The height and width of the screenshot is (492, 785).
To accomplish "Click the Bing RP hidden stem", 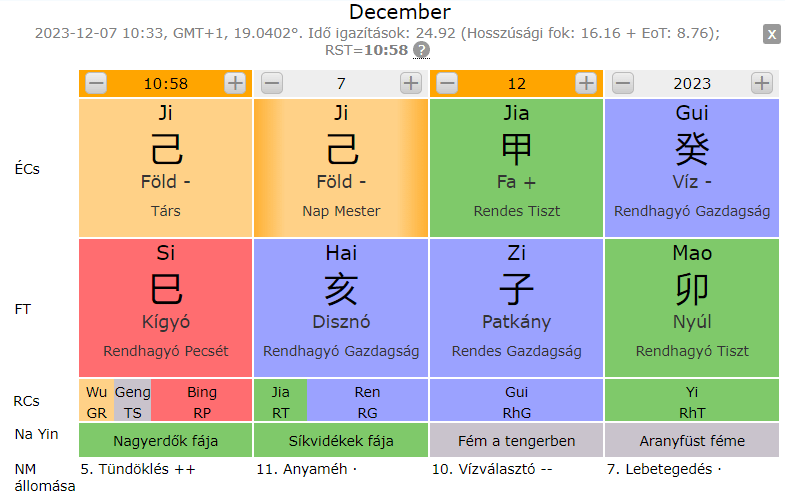I will [x=202, y=401].
